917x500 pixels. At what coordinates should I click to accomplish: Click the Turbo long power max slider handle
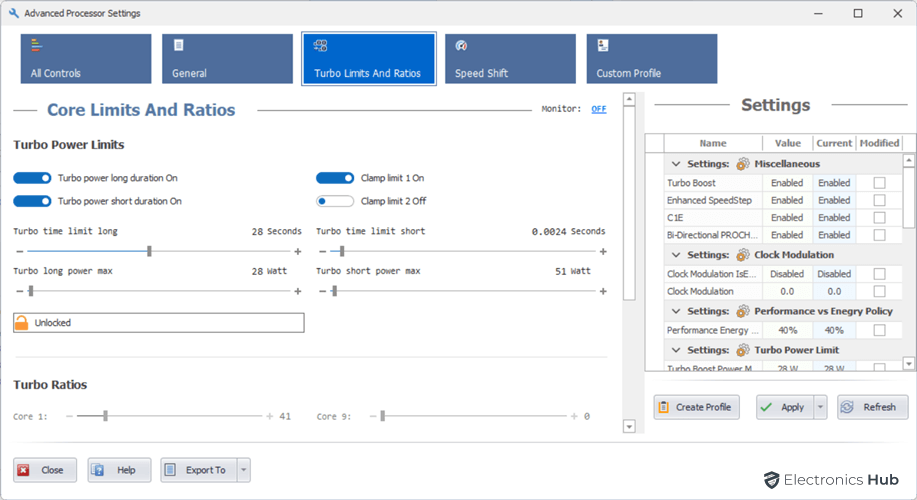coord(31,291)
